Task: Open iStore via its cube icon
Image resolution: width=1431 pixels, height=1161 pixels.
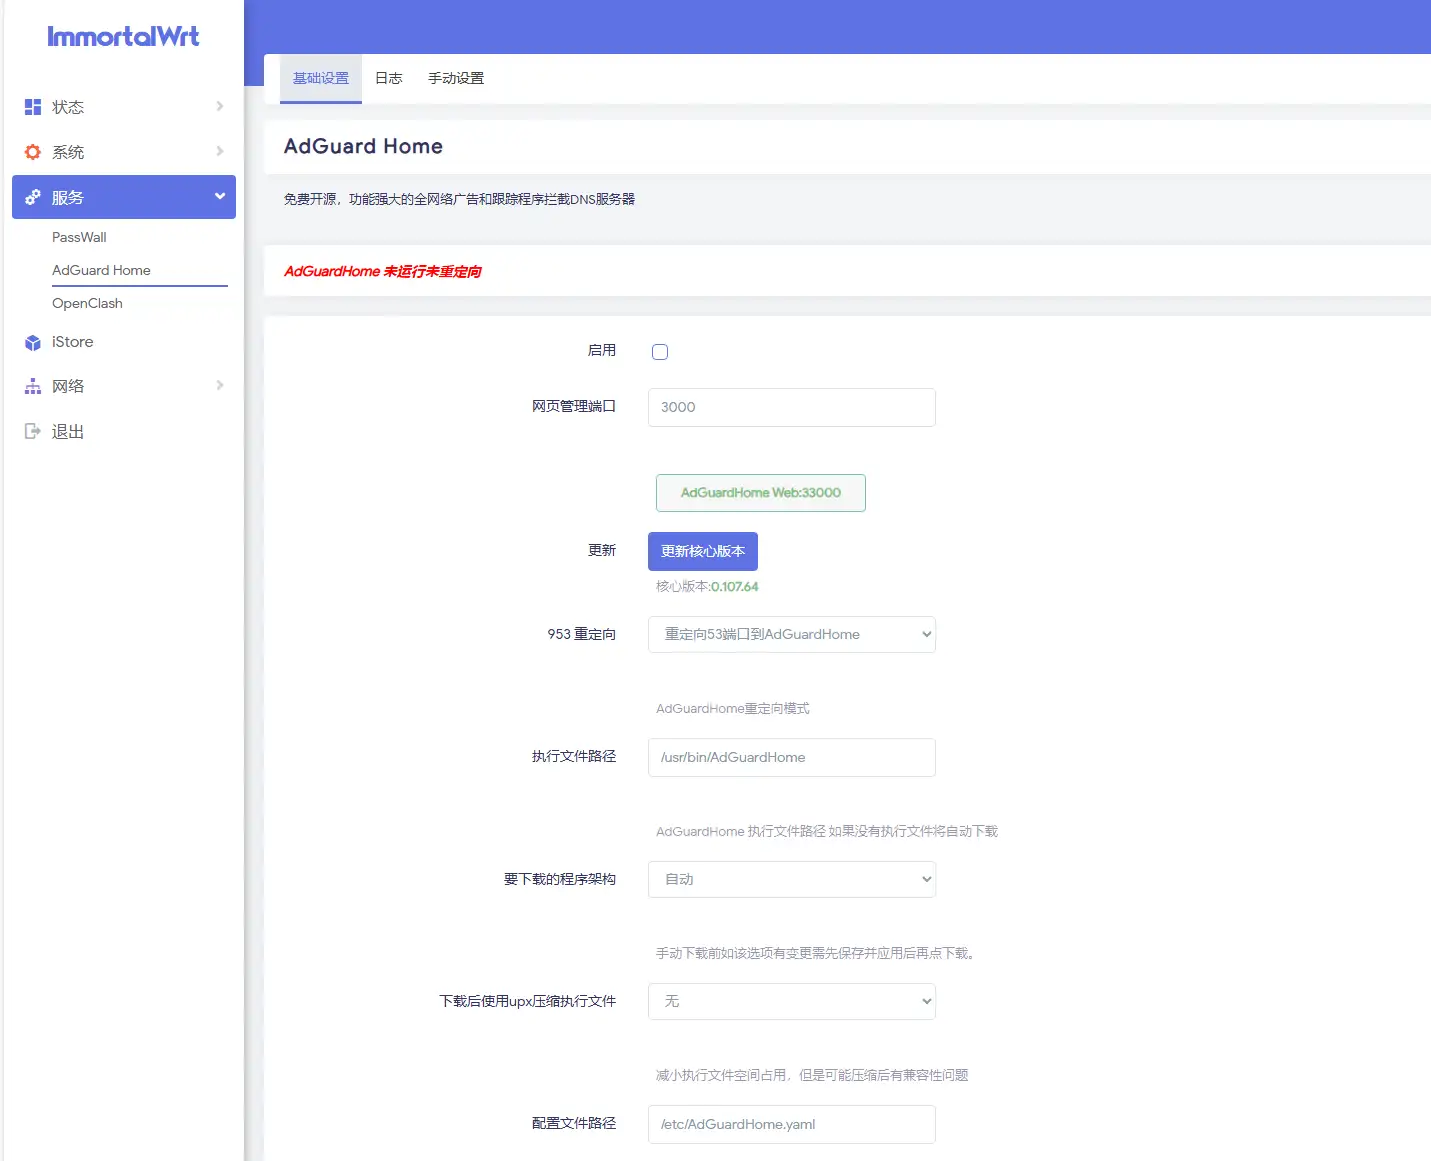Action: [x=33, y=343]
